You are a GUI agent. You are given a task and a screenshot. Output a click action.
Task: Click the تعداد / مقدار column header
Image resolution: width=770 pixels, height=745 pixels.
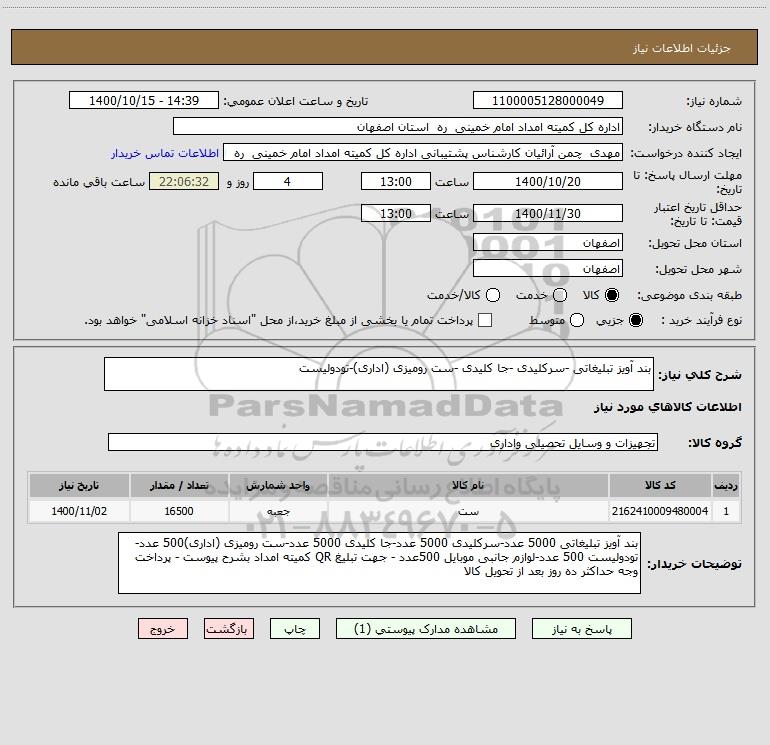(x=179, y=485)
